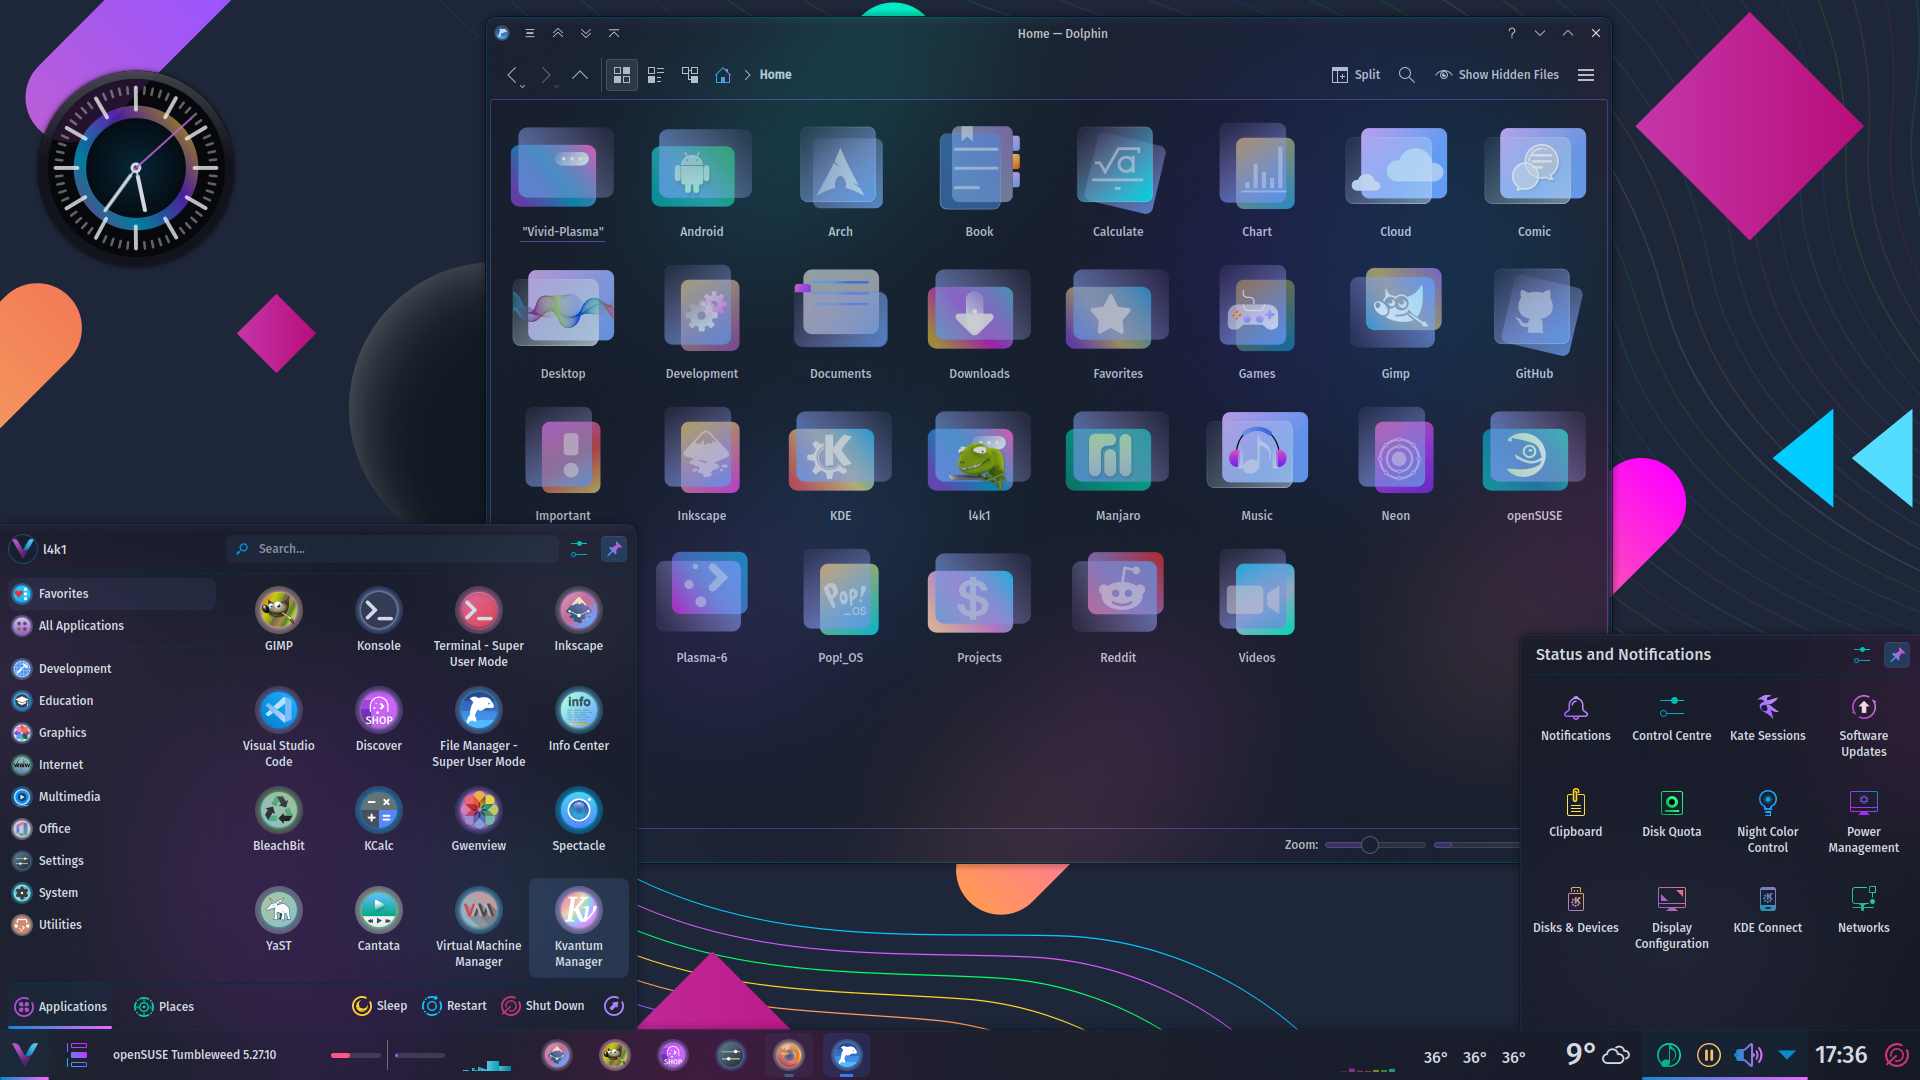Open the Android folder
This screenshot has width=1920, height=1080.
coord(701,183)
